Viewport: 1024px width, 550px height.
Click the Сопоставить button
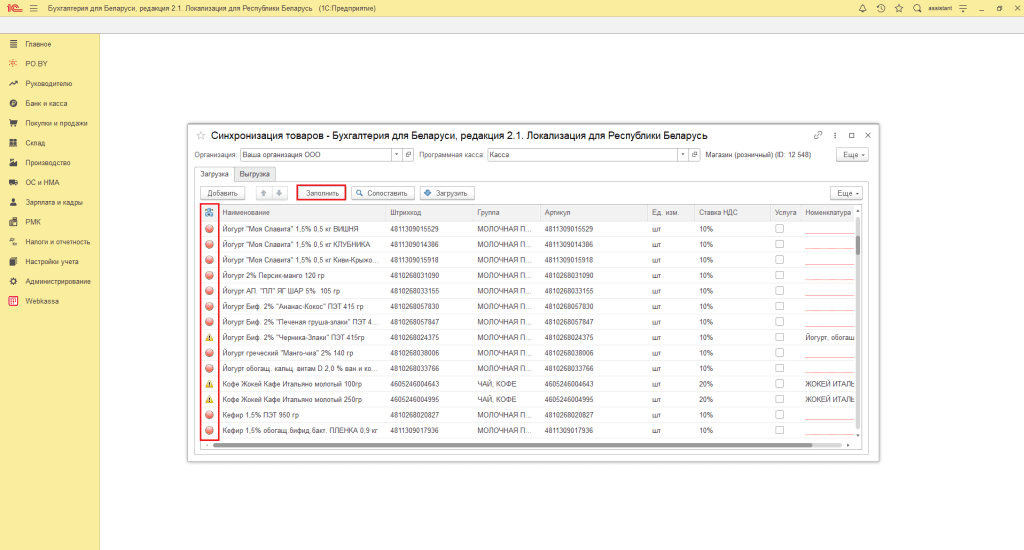click(383, 193)
